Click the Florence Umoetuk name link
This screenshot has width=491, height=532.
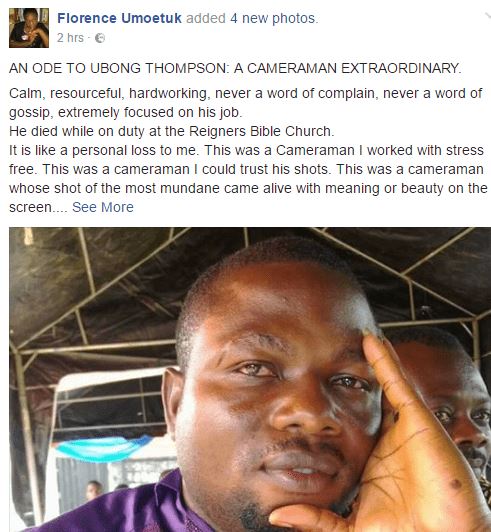point(119,18)
